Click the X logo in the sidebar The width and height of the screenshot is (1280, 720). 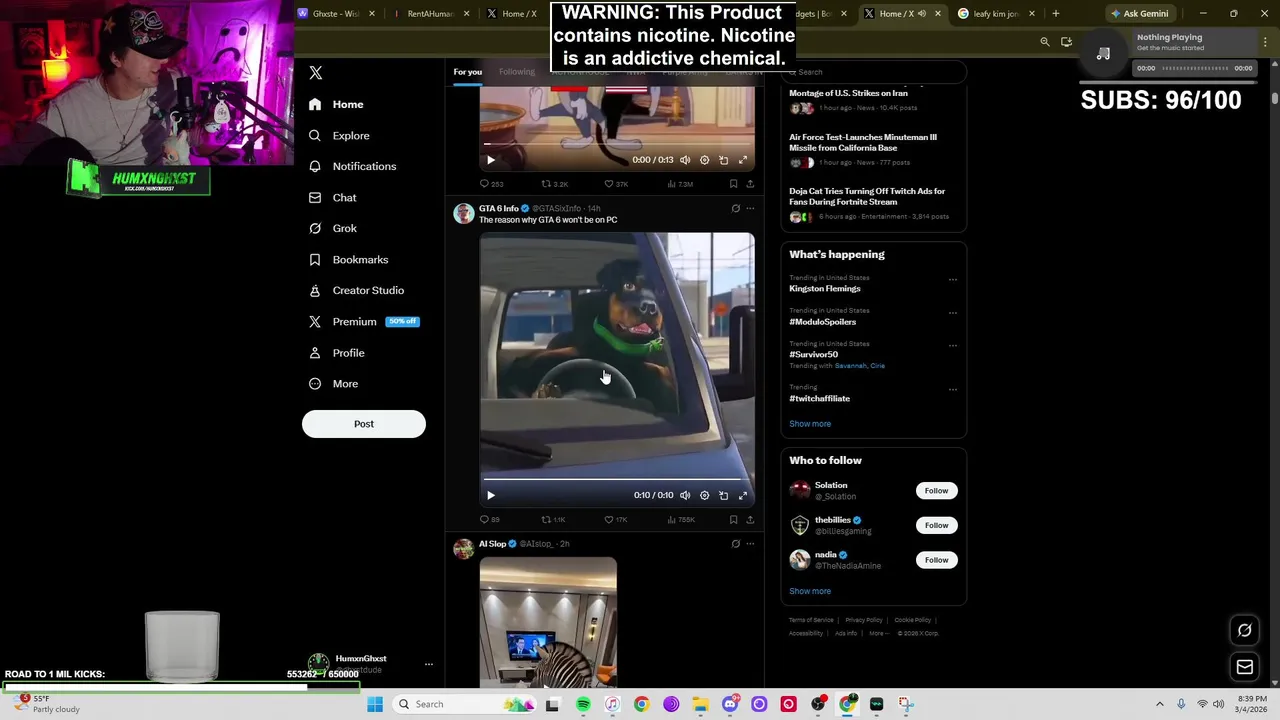(316, 73)
